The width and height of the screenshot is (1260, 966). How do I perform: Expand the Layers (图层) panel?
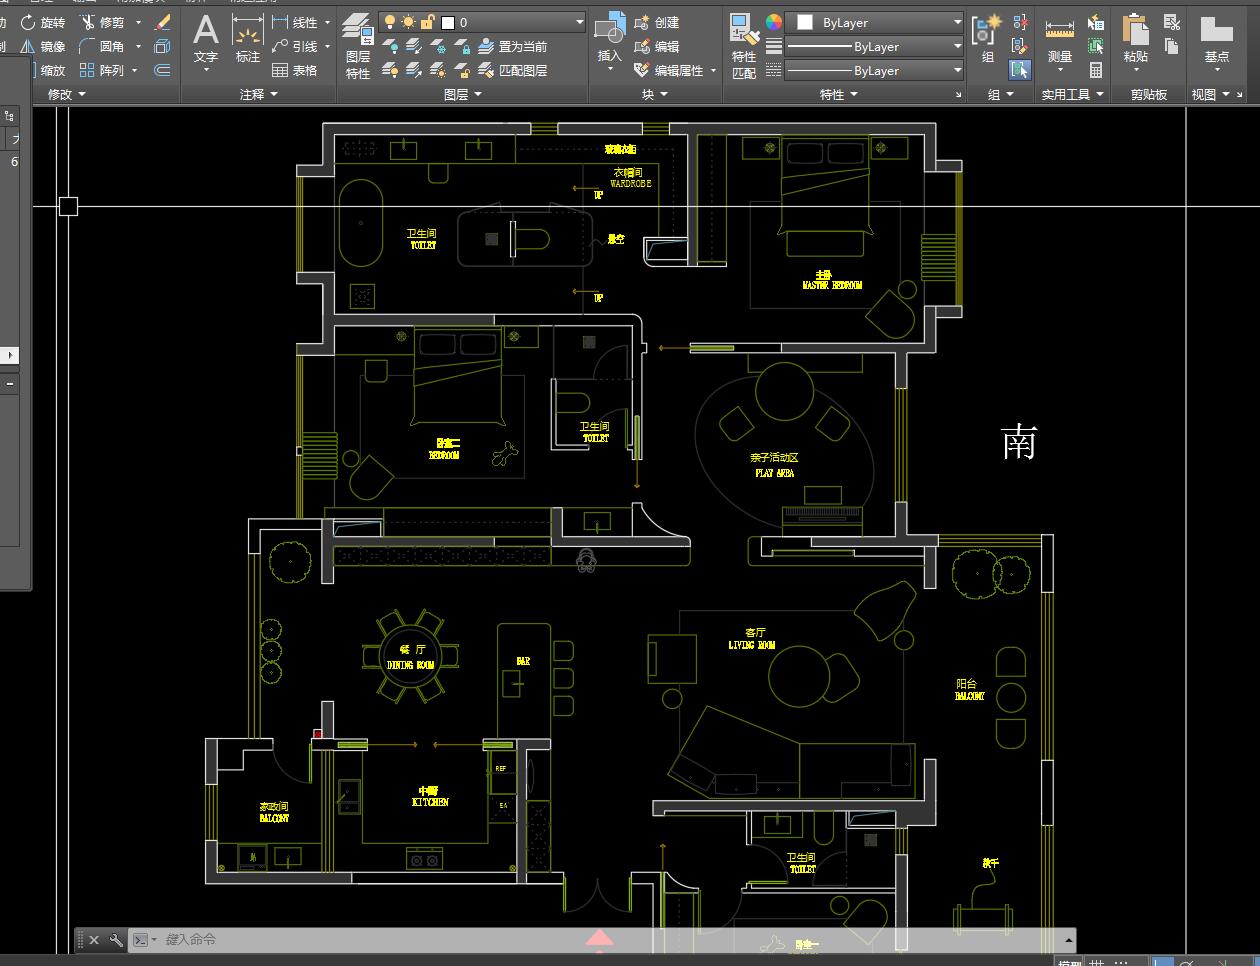(x=463, y=94)
